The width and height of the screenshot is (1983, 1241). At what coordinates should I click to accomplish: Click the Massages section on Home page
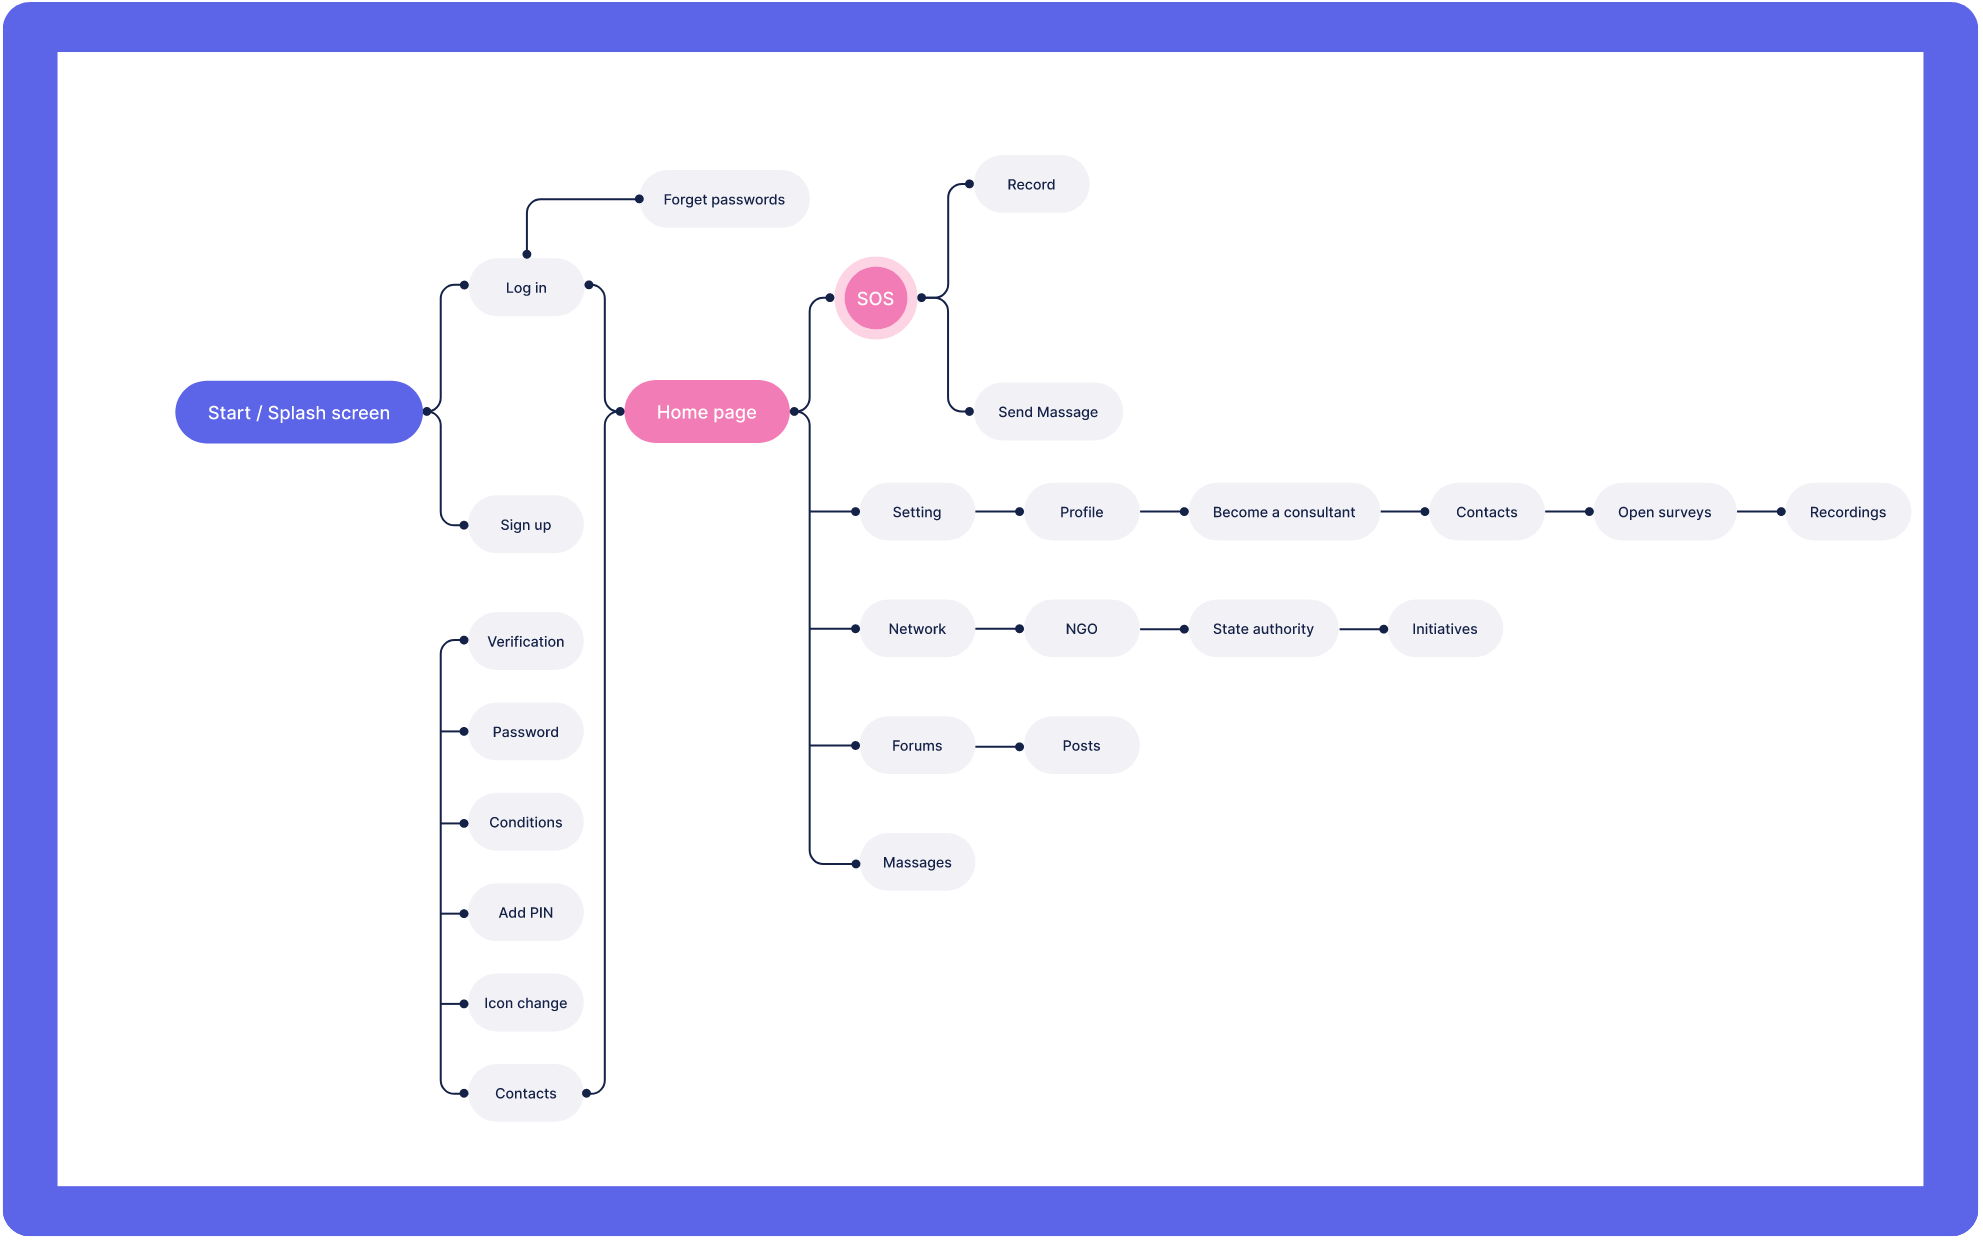coord(915,859)
